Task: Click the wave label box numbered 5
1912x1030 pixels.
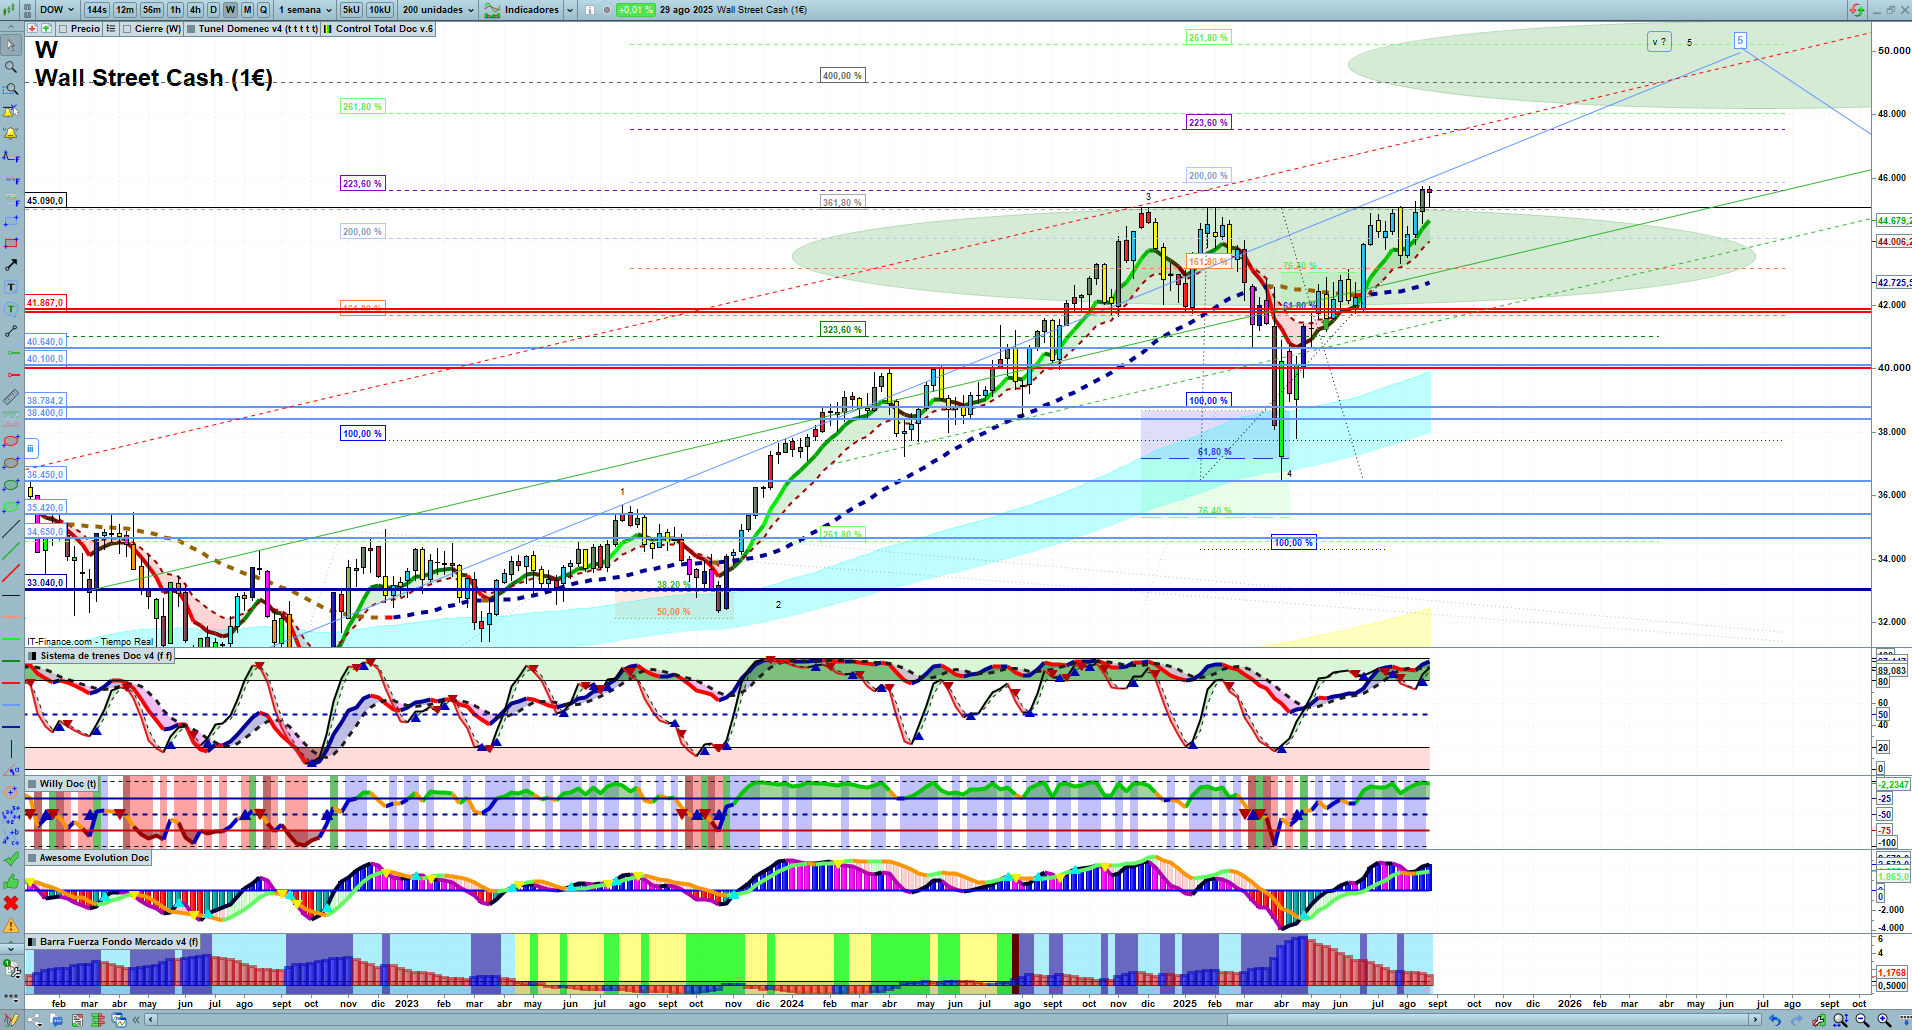Action: (1740, 41)
